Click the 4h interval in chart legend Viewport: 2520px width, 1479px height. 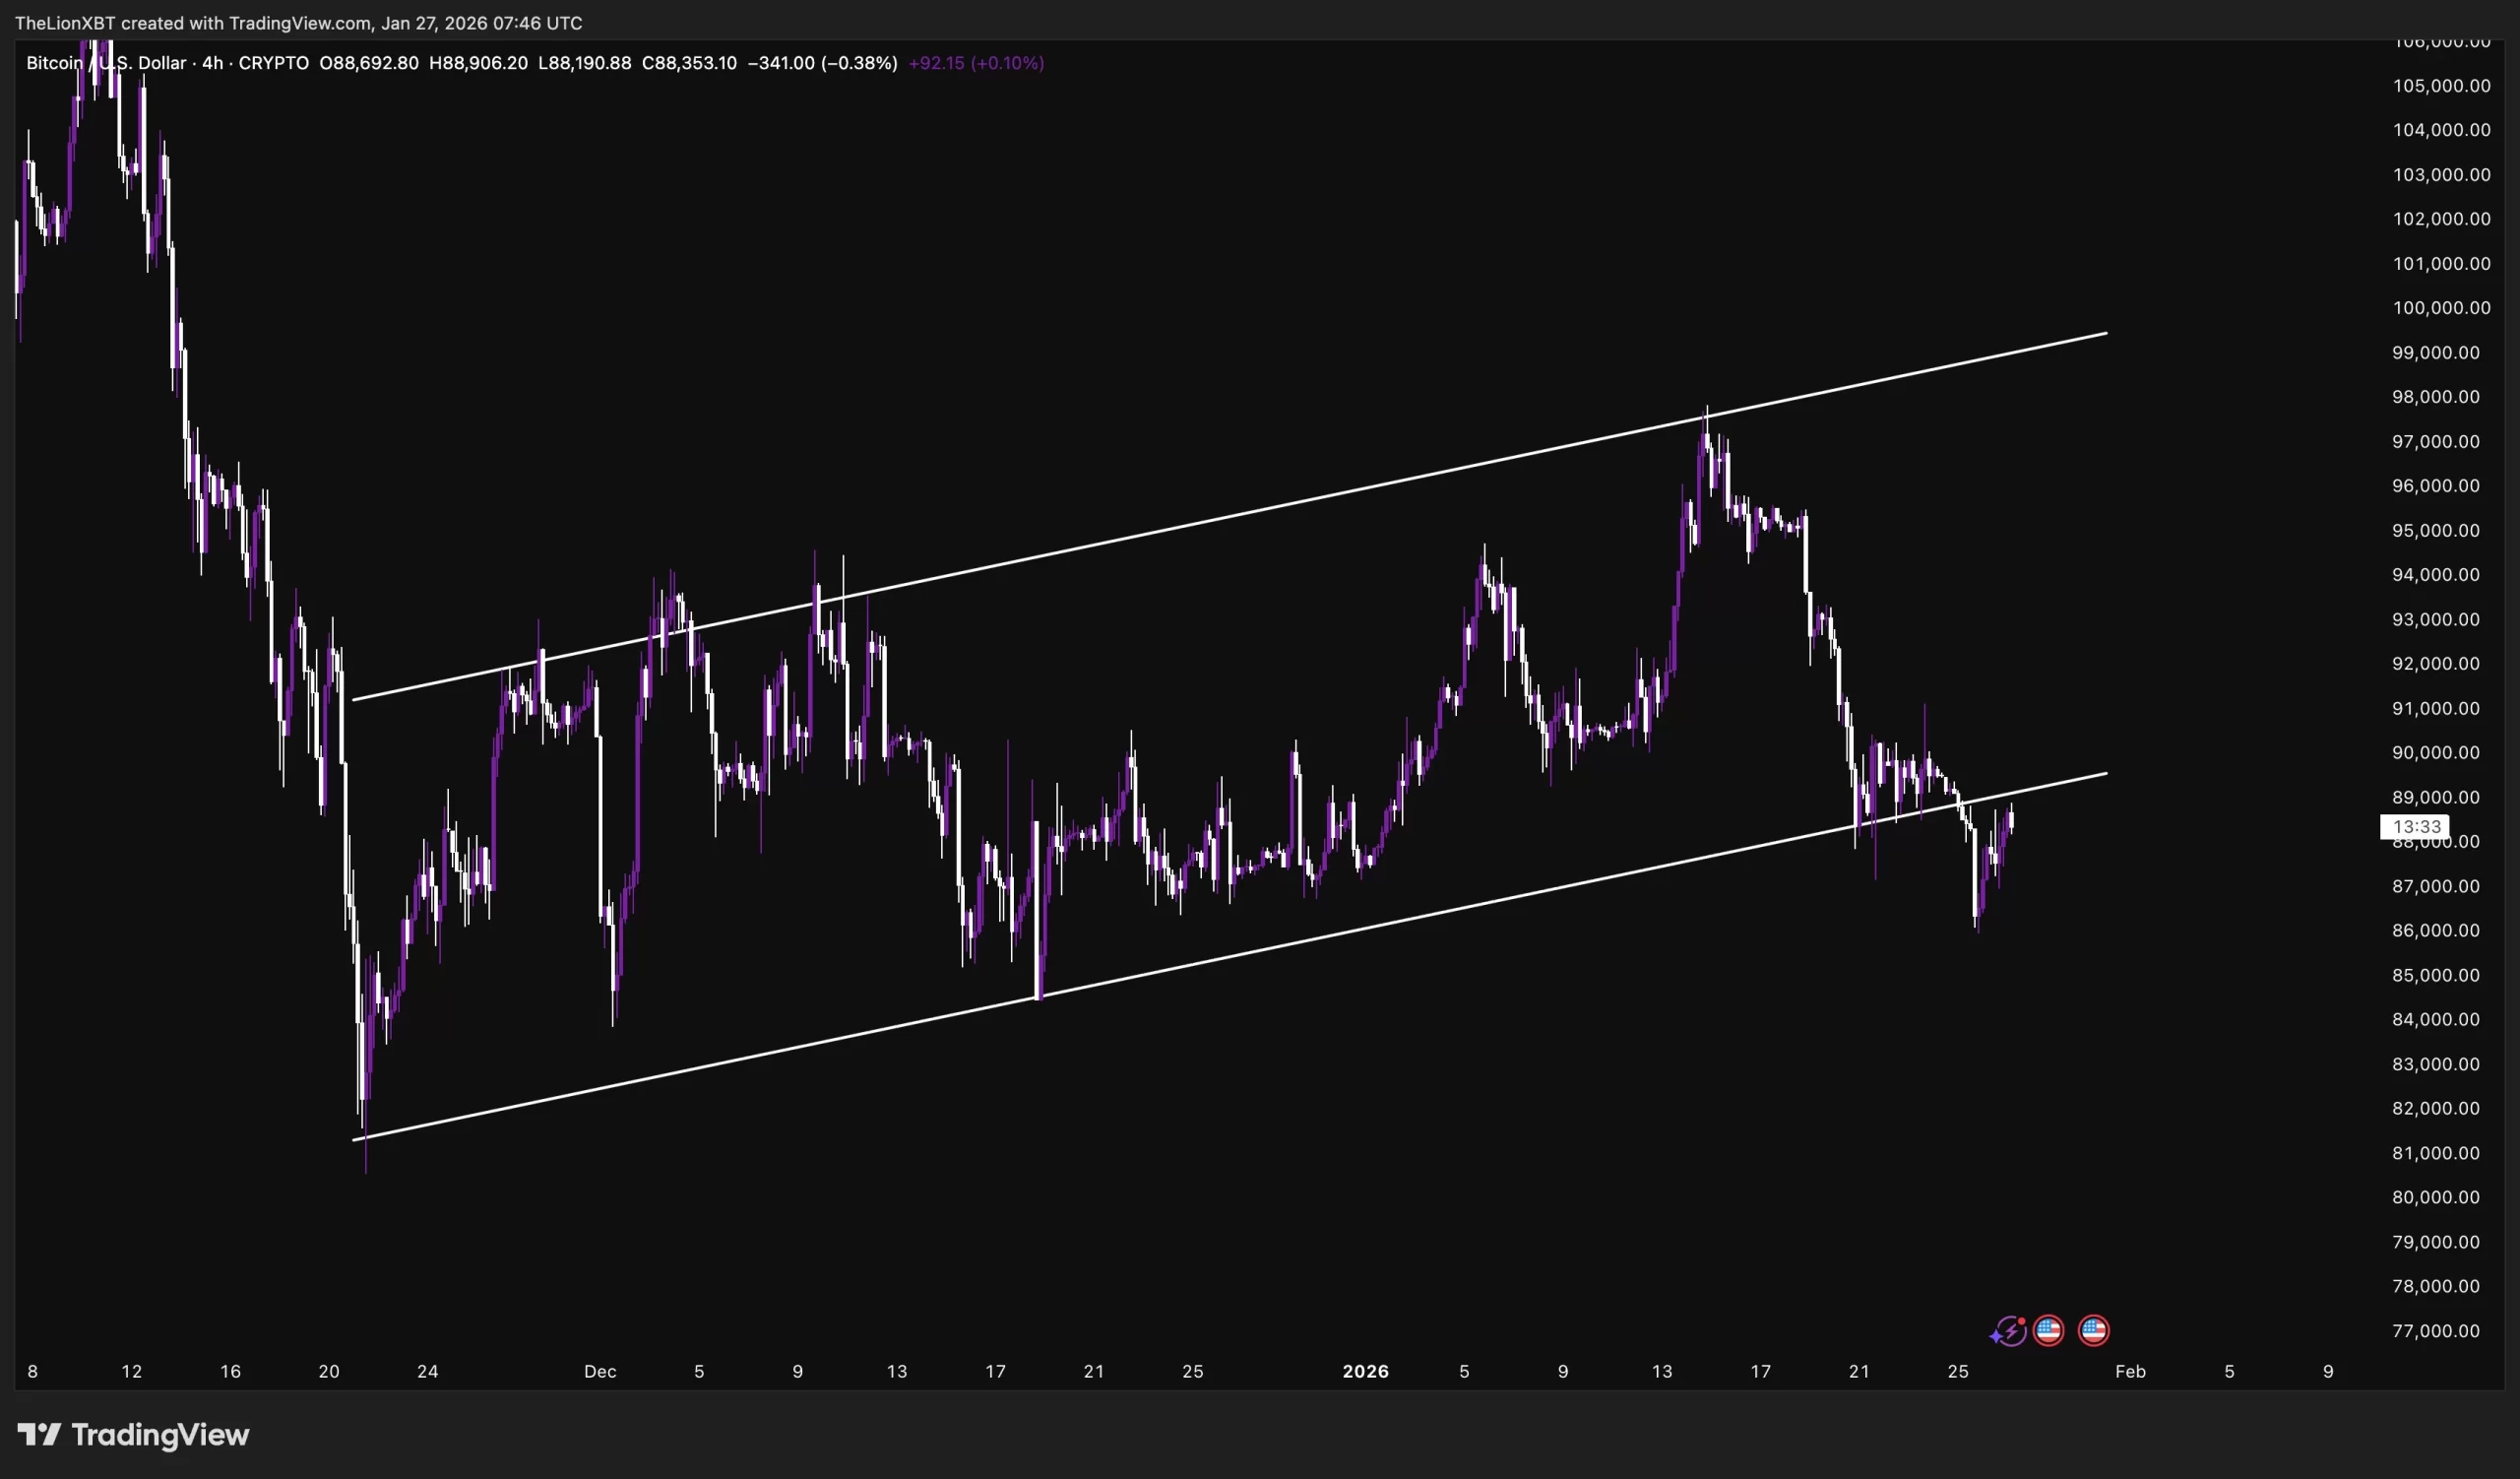coord(212,63)
